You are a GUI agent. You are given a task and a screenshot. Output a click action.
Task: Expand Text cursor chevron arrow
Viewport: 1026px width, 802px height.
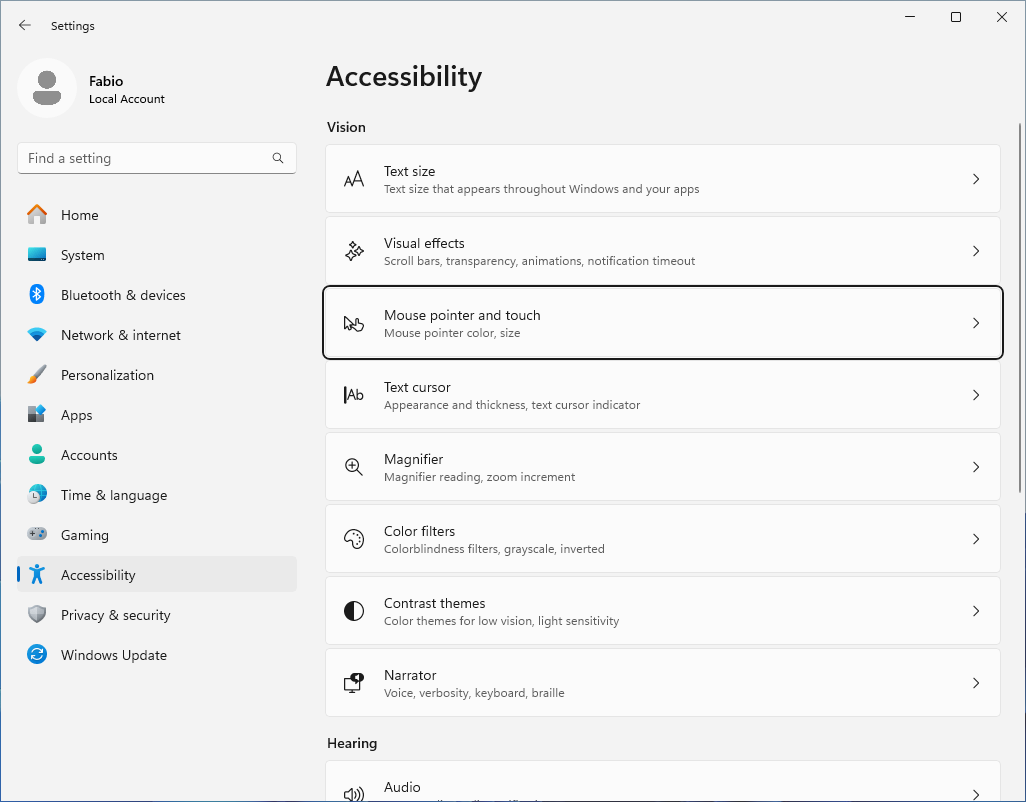click(x=976, y=395)
